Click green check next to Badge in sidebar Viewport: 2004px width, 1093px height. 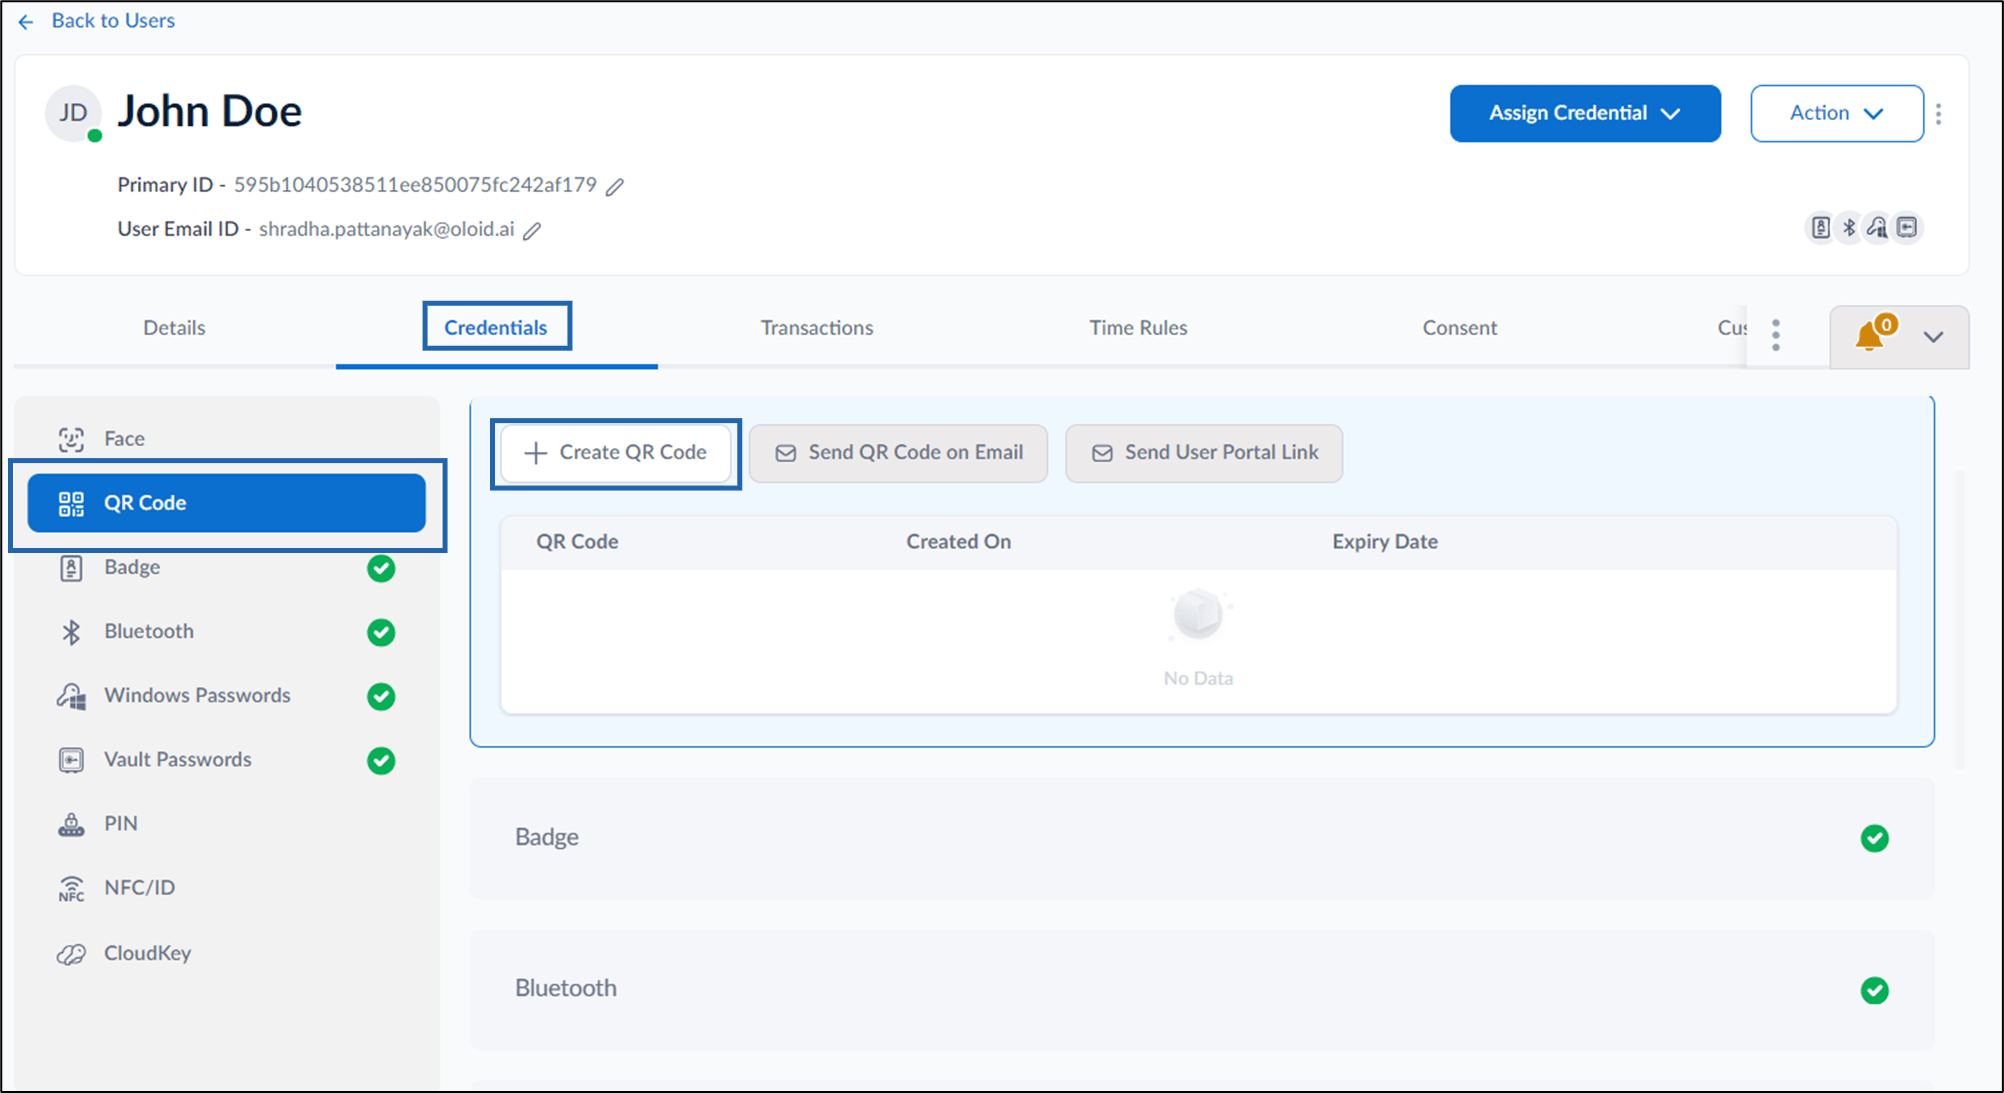tap(381, 568)
